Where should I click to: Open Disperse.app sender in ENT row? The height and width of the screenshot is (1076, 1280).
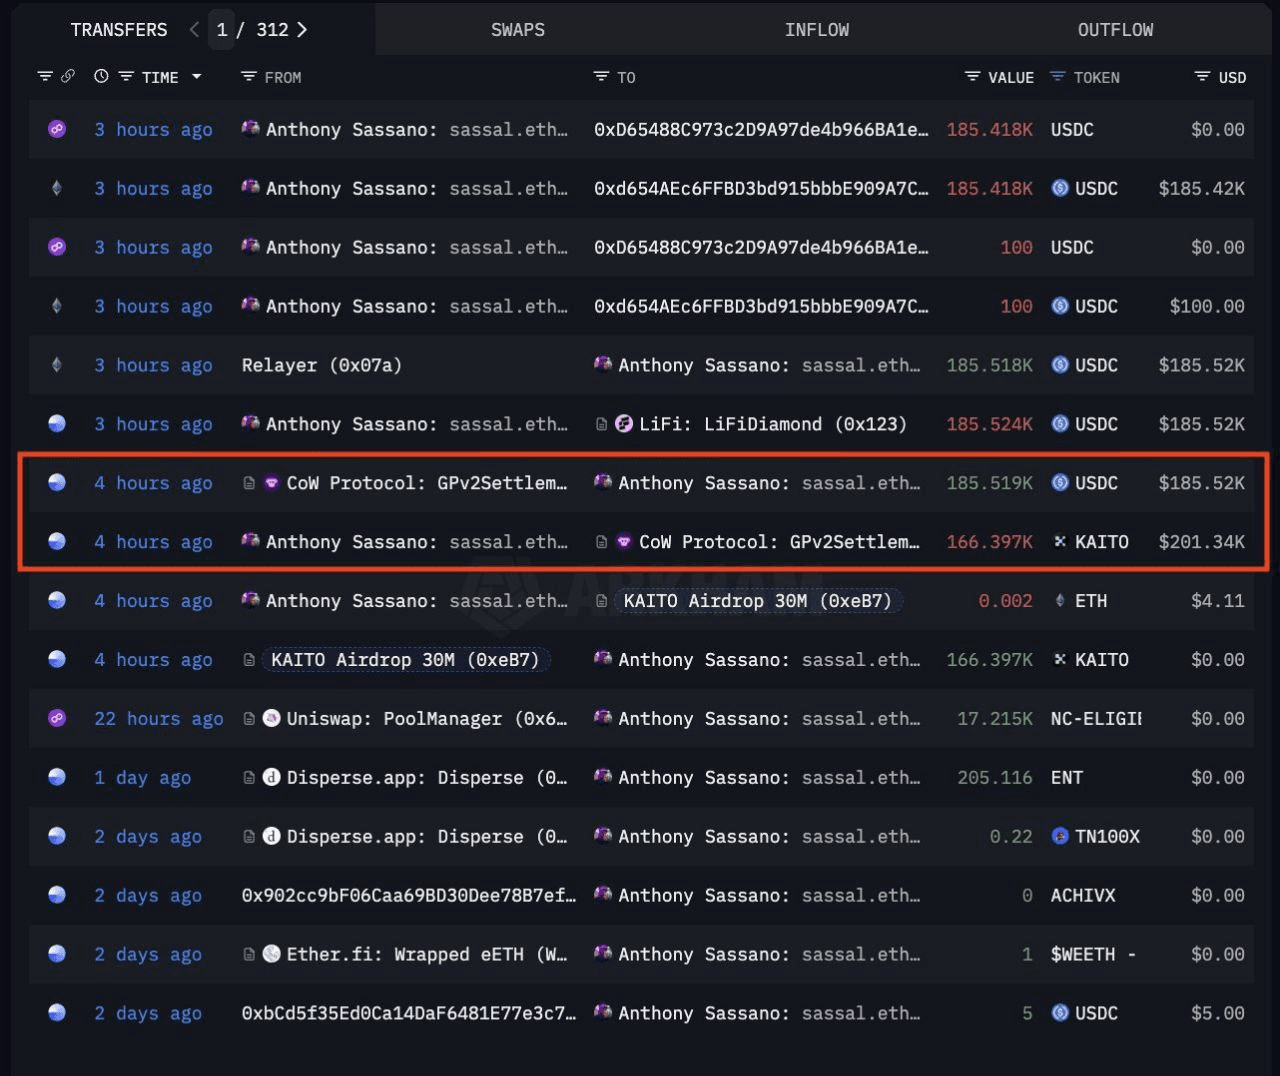coord(427,778)
